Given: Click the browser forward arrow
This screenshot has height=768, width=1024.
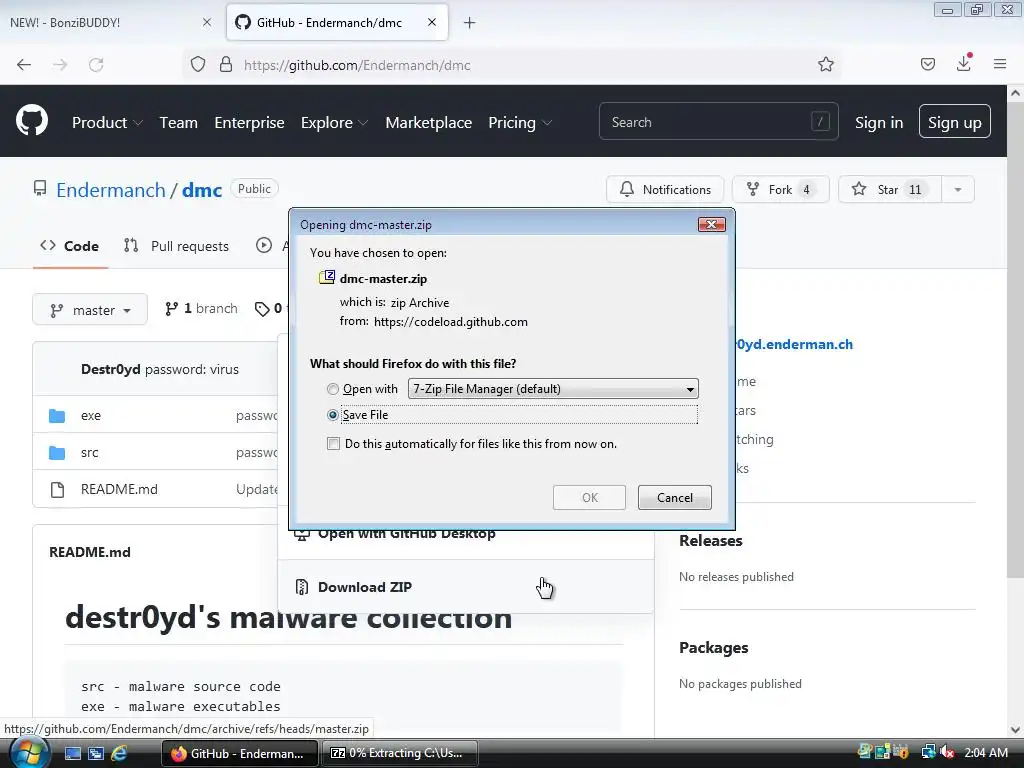Looking at the screenshot, I should click(x=60, y=65).
